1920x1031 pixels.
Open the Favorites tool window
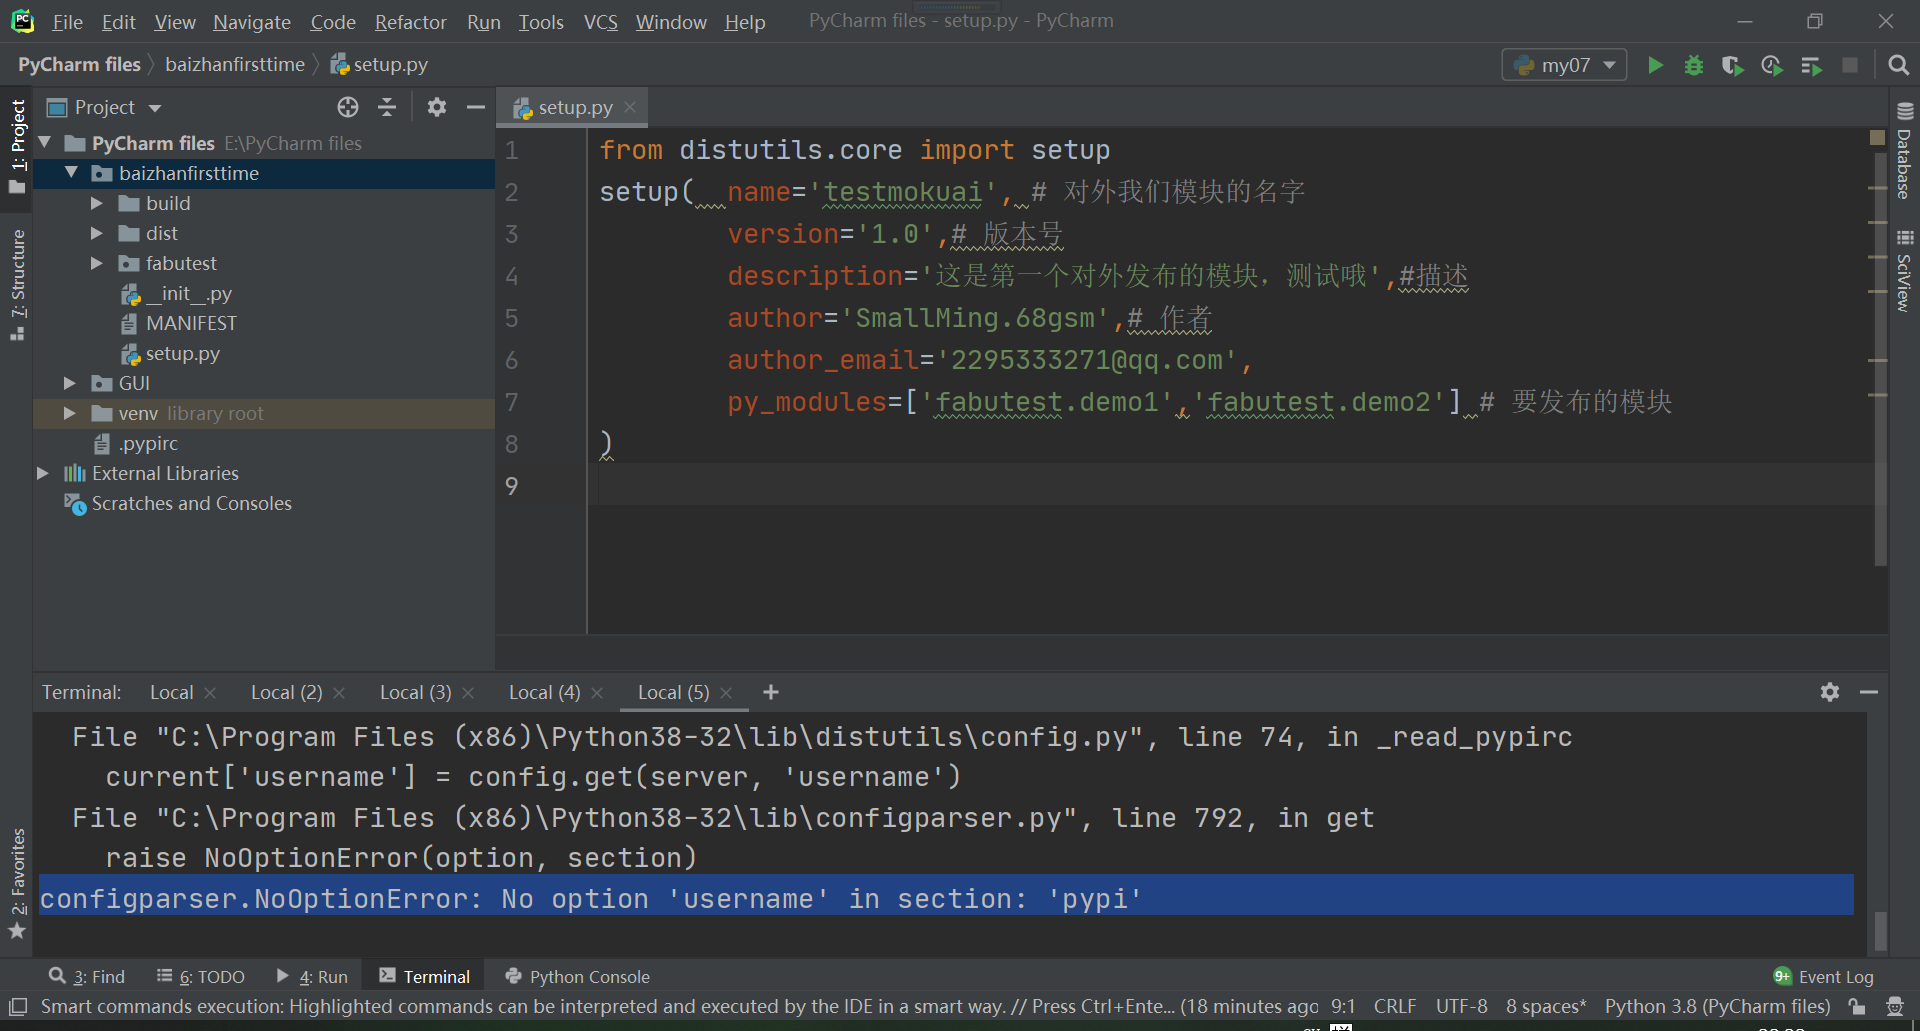coord(17,884)
